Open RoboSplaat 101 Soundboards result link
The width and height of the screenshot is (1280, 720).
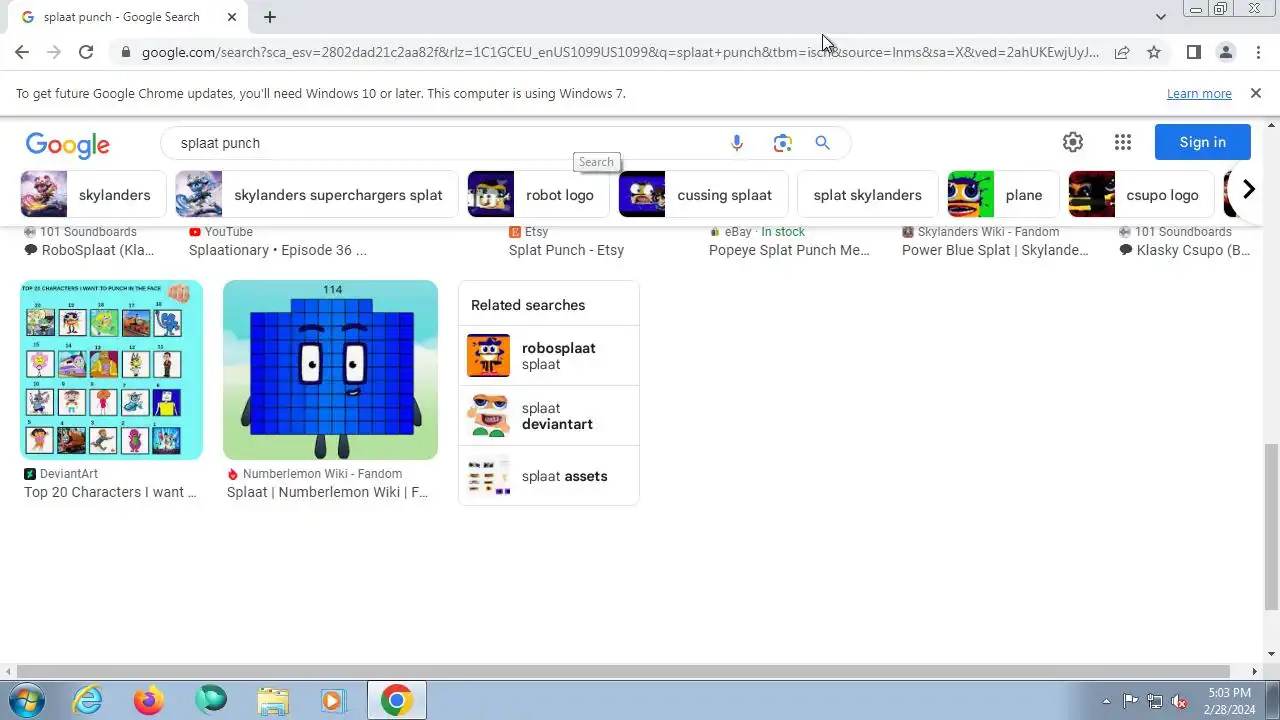89,250
